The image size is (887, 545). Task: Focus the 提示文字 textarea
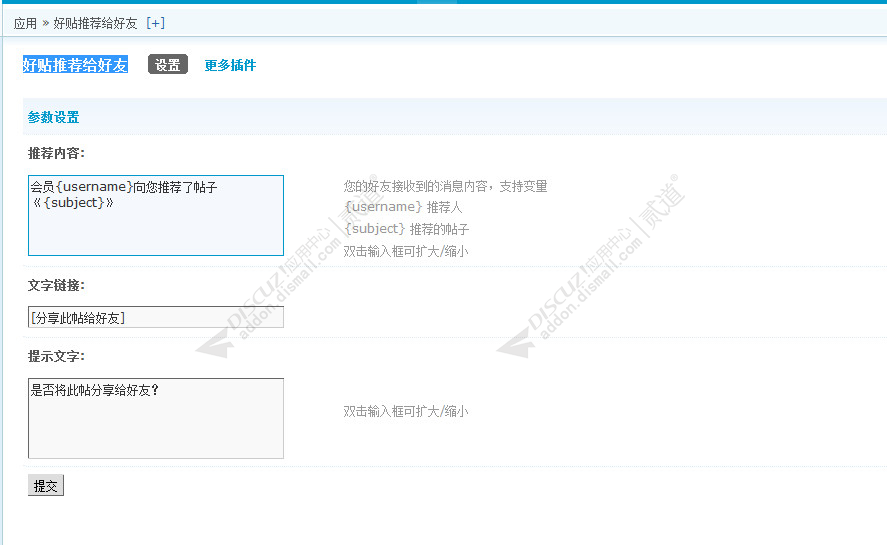156,418
